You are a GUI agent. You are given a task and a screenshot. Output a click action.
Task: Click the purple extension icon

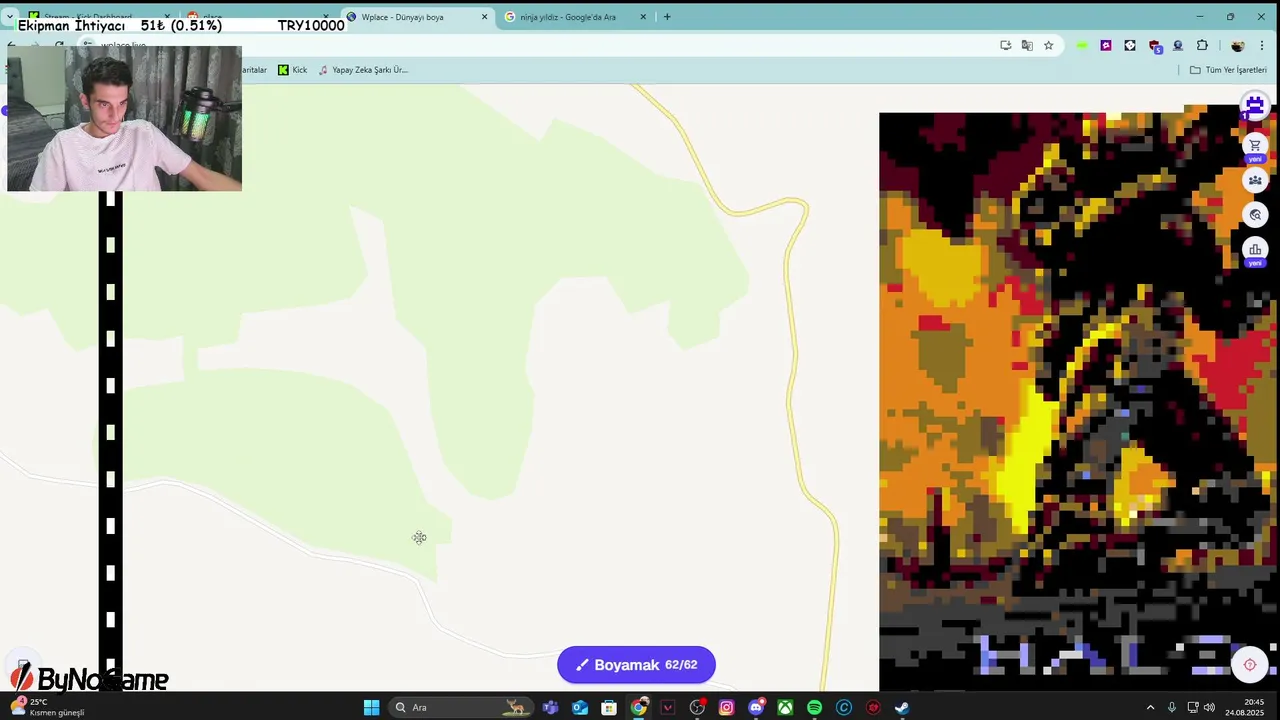click(x=1106, y=45)
